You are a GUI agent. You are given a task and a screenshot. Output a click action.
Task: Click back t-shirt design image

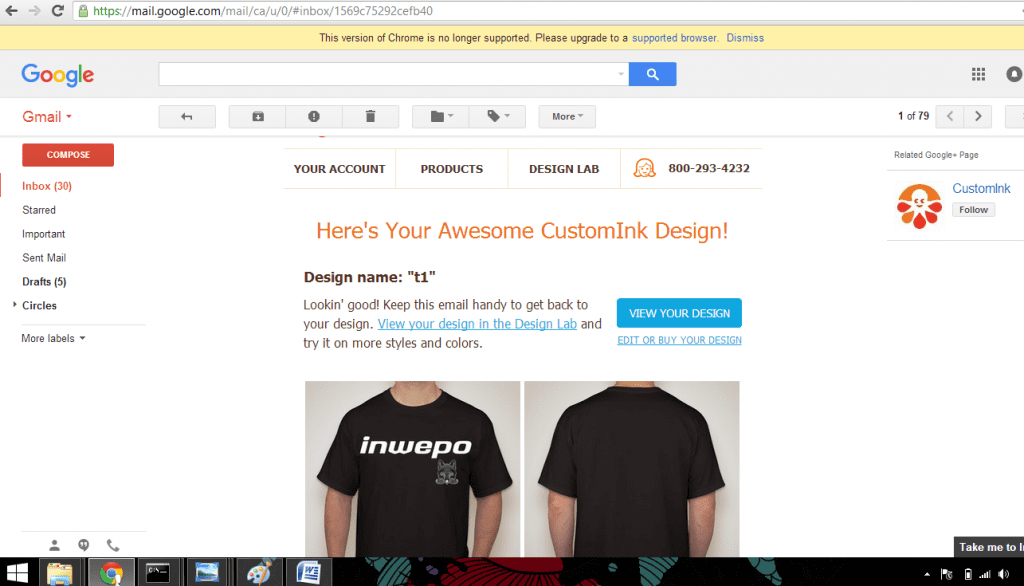pyautogui.click(x=632, y=469)
